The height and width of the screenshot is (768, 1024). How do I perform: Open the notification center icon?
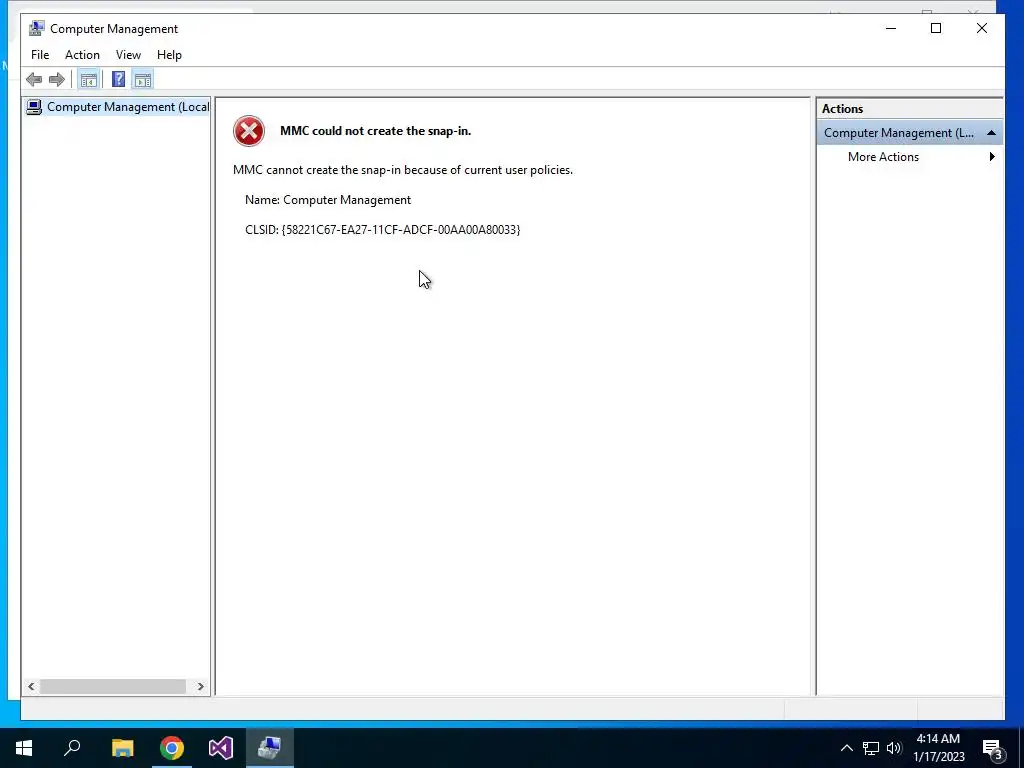click(993, 749)
